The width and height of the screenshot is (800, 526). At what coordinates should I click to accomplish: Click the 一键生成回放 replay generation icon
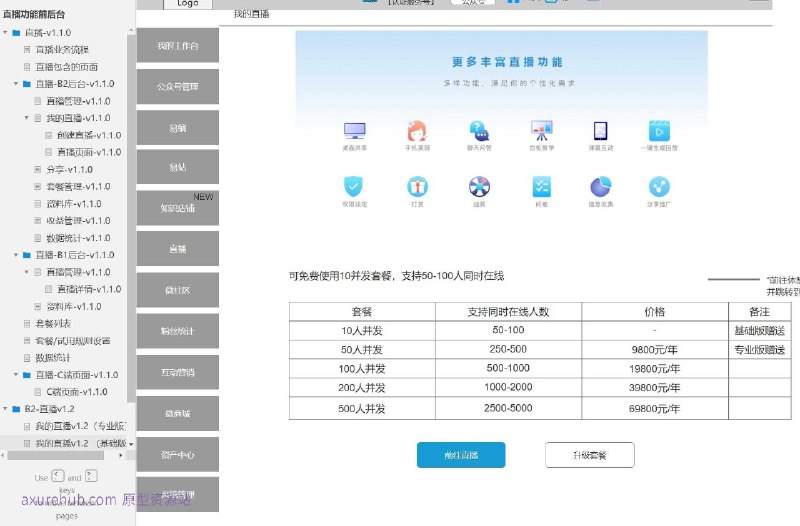coord(659,131)
